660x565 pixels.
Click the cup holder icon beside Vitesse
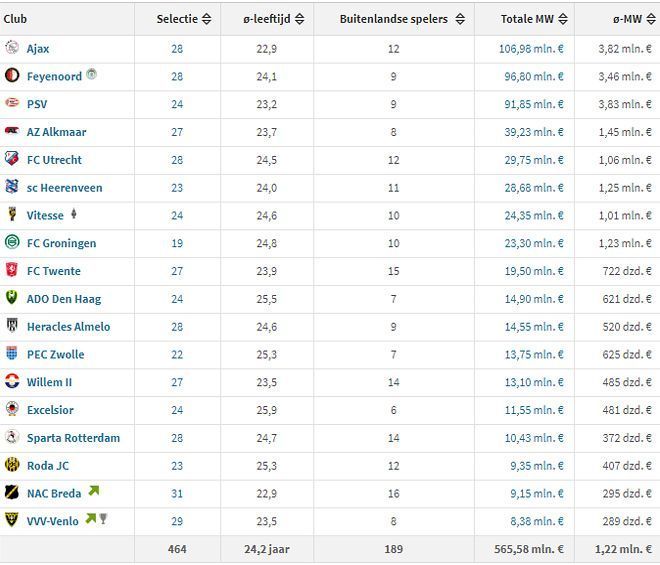coord(74,213)
